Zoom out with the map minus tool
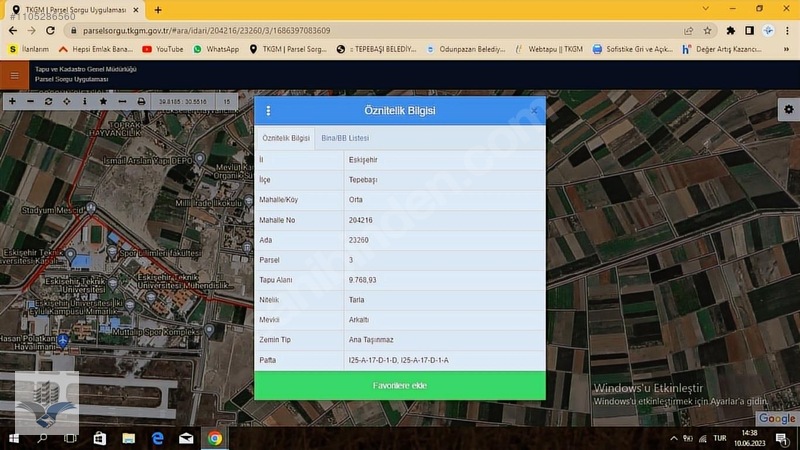800x450 pixels. [x=31, y=102]
